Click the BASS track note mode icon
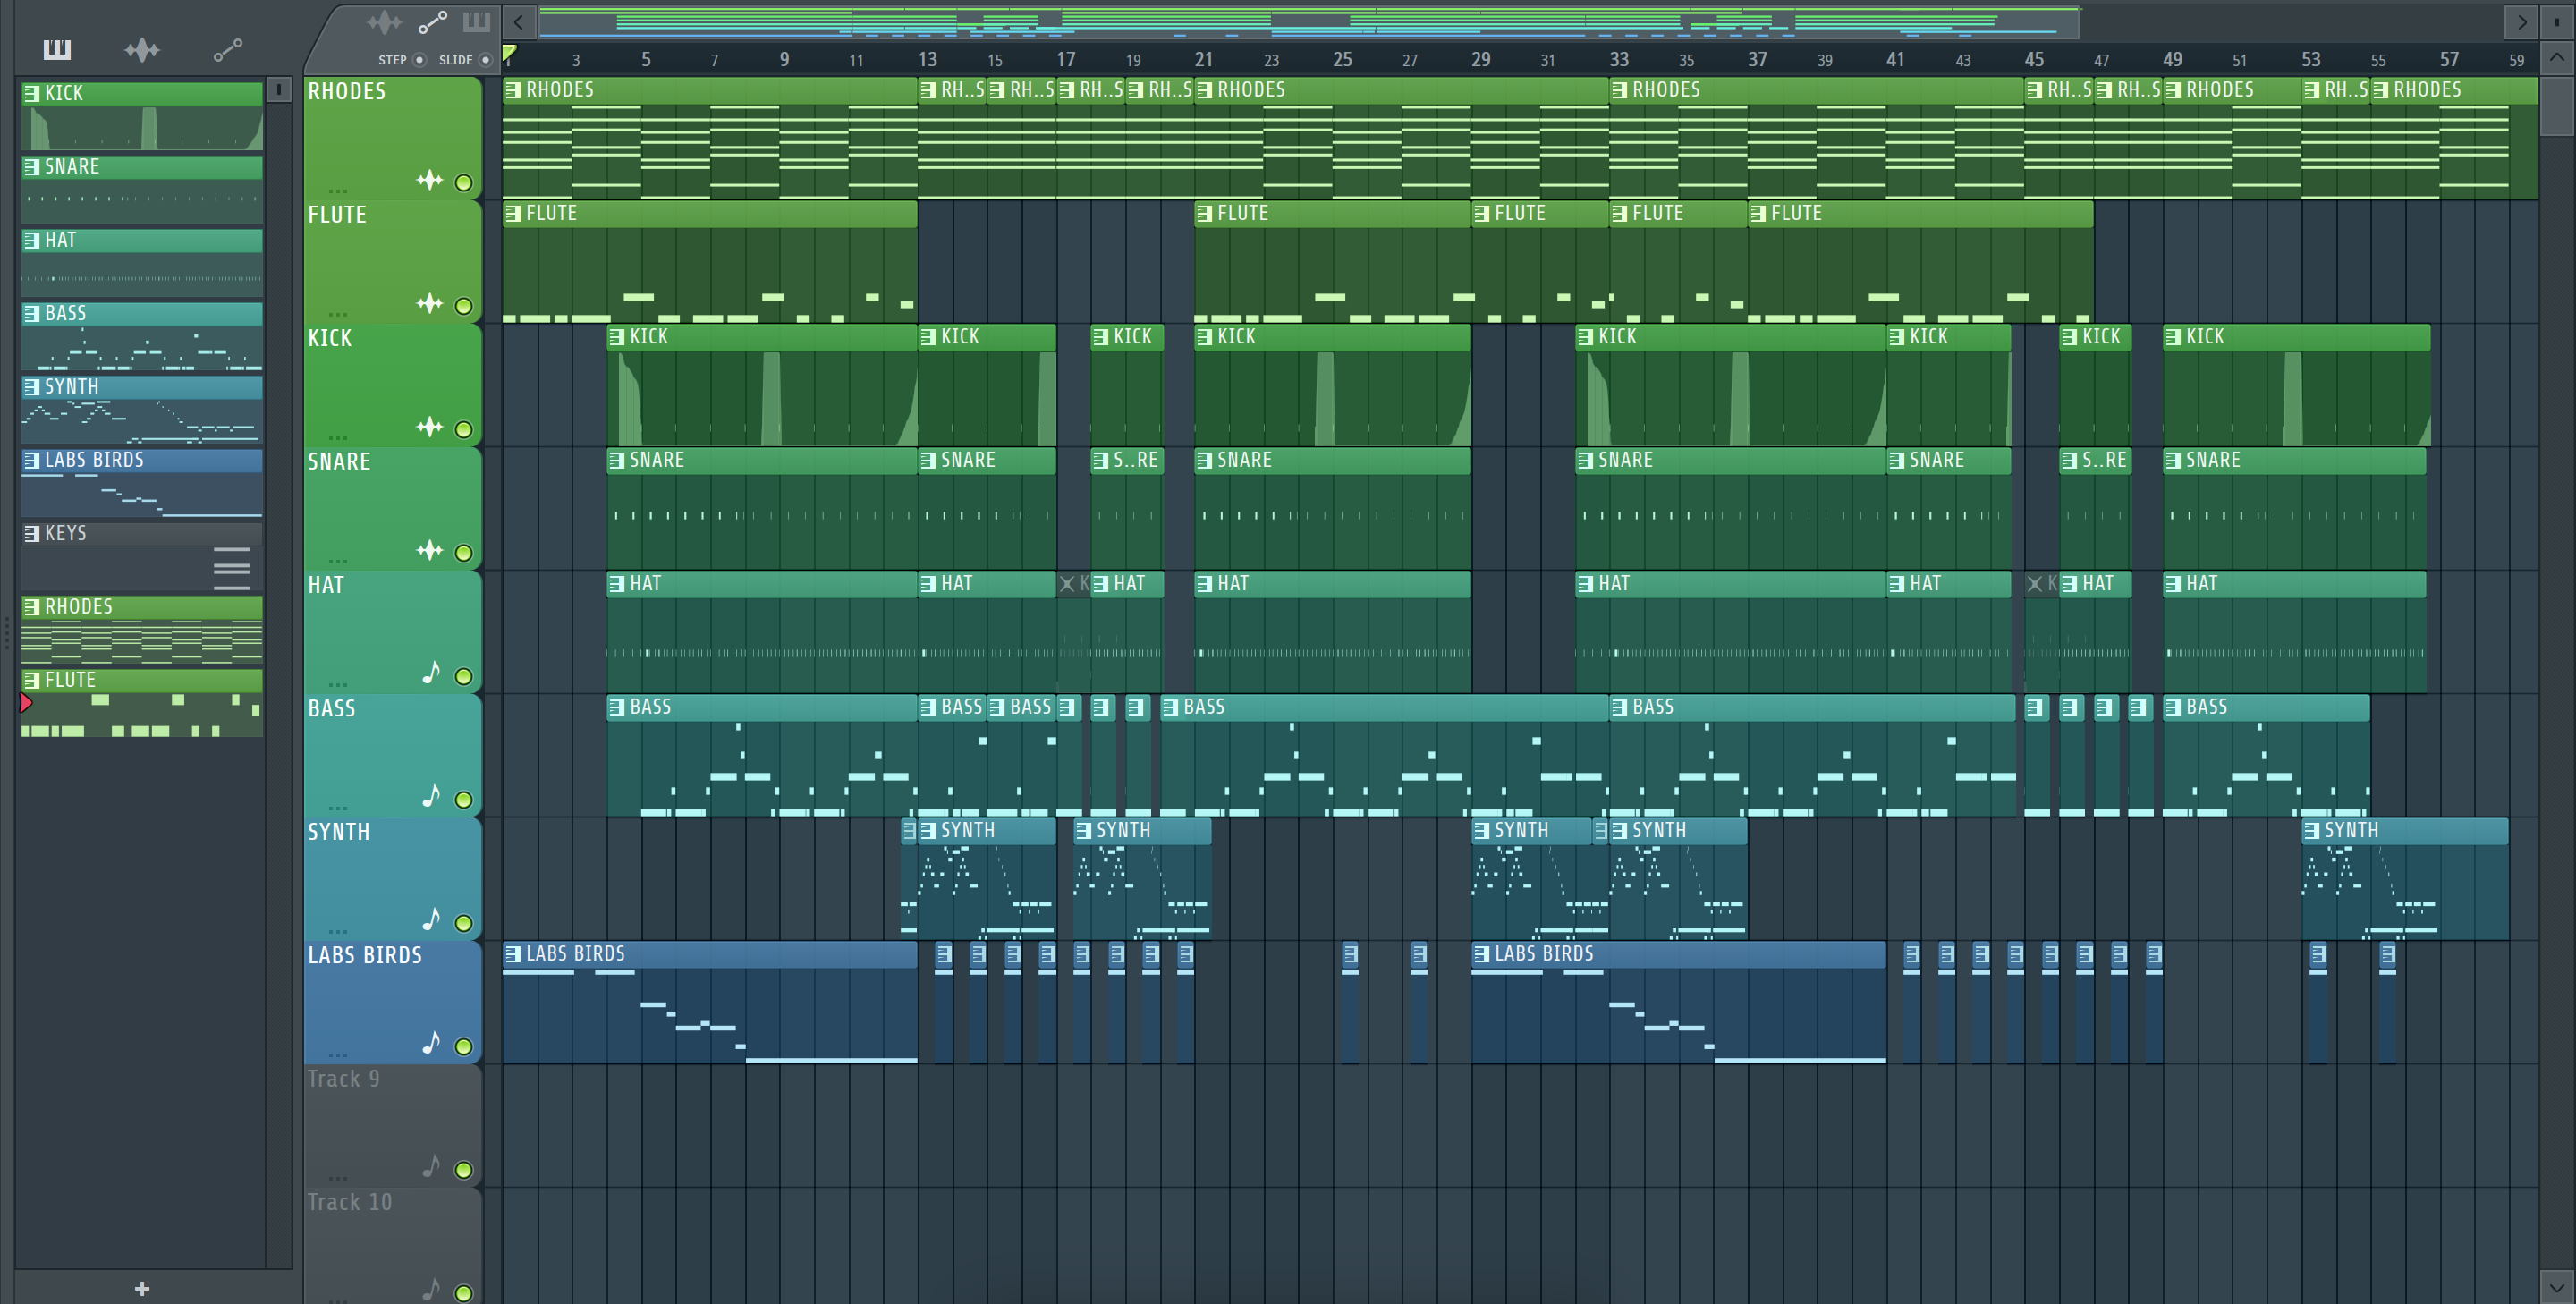The height and width of the screenshot is (1304, 2576). tap(431, 796)
